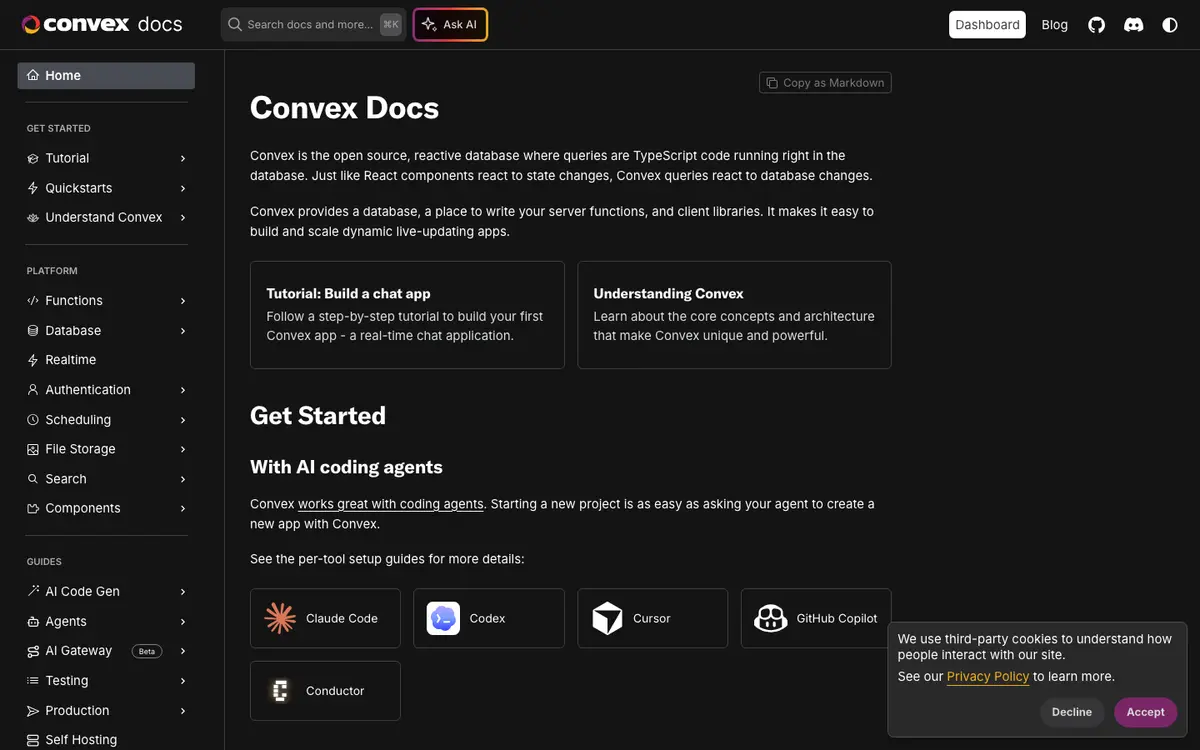Expand the Components chevron
Image resolution: width=1200 pixels, height=750 pixels.
click(x=183, y=508)
